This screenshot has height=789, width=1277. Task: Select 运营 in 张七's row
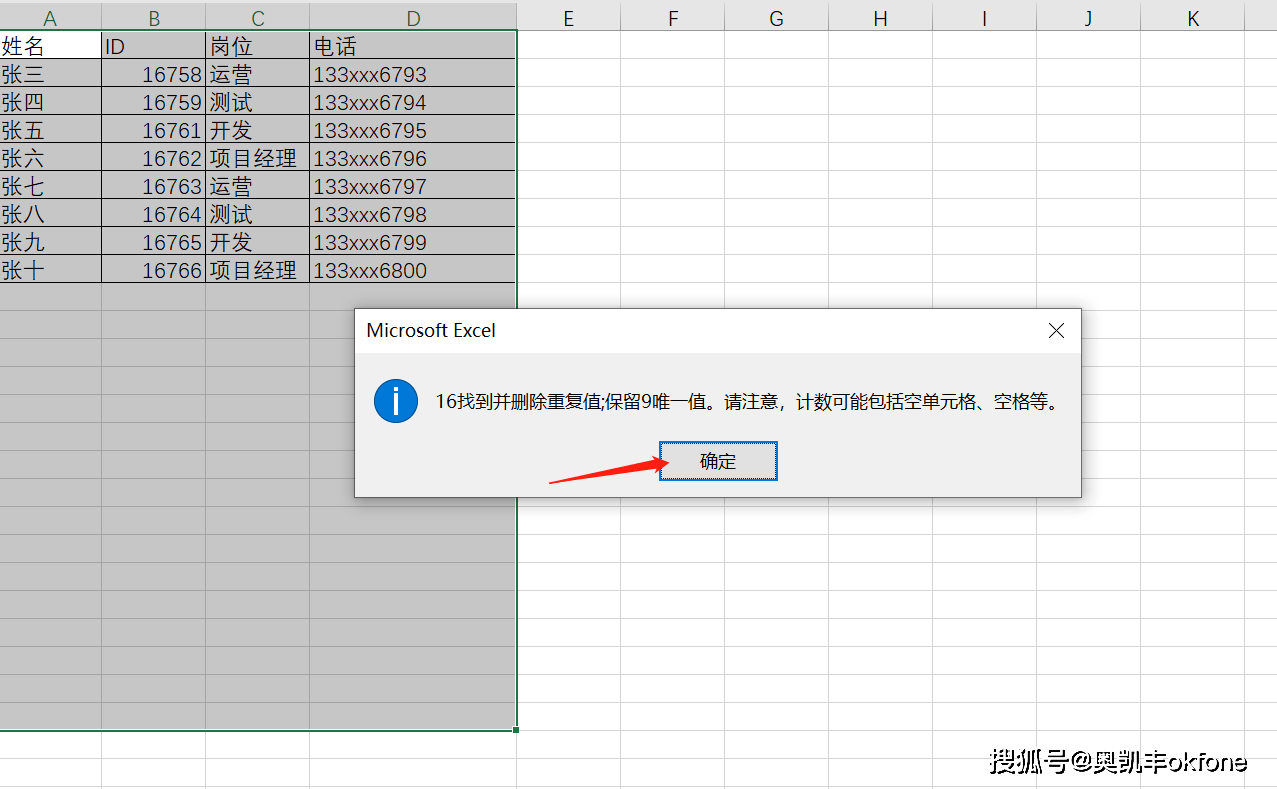(x=258, y=185)
